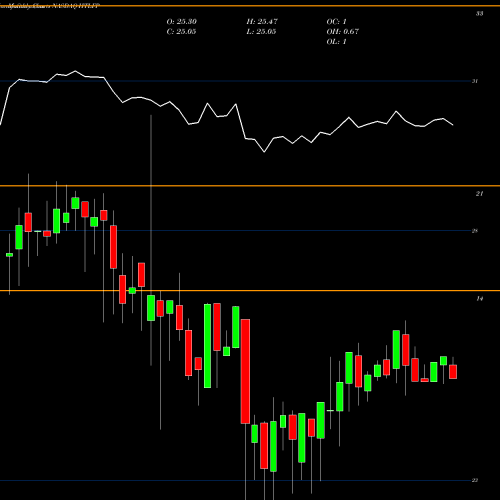Click the '31' axis label on the right
This screenshot has height=500, width=500.
(475, 81)
